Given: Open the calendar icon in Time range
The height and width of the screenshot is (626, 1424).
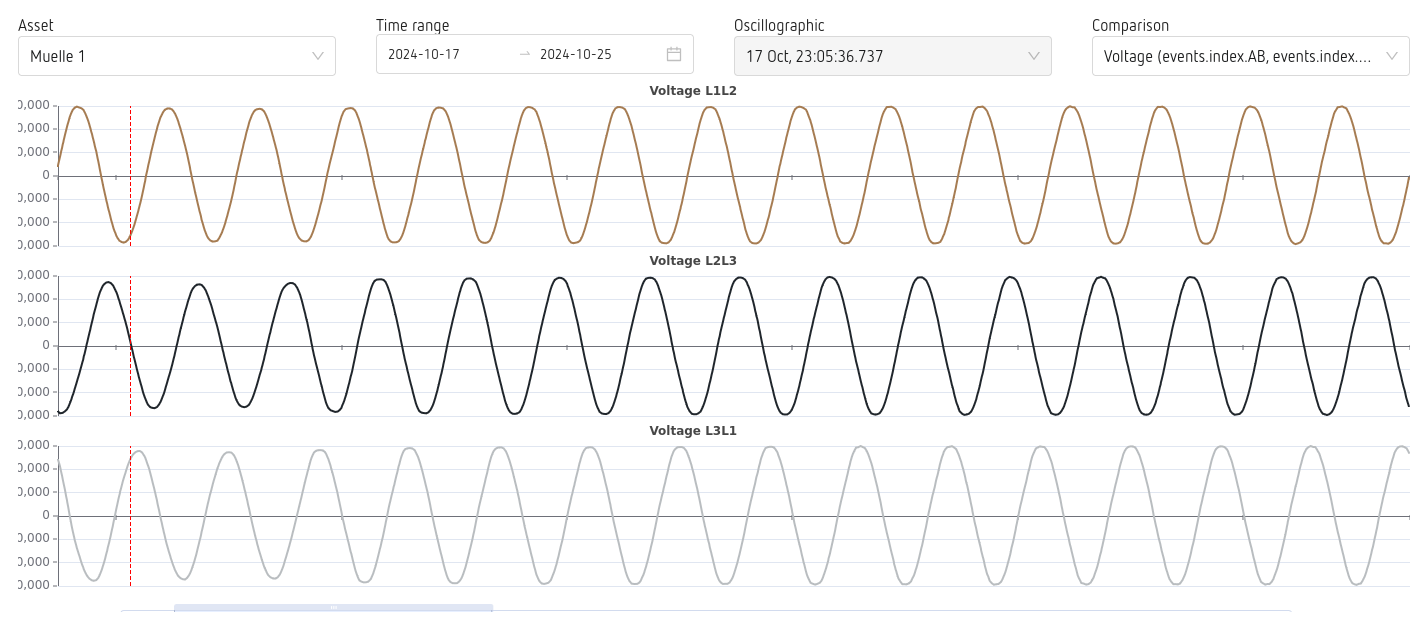Looking at the screenshot, I should pos(673,55).
